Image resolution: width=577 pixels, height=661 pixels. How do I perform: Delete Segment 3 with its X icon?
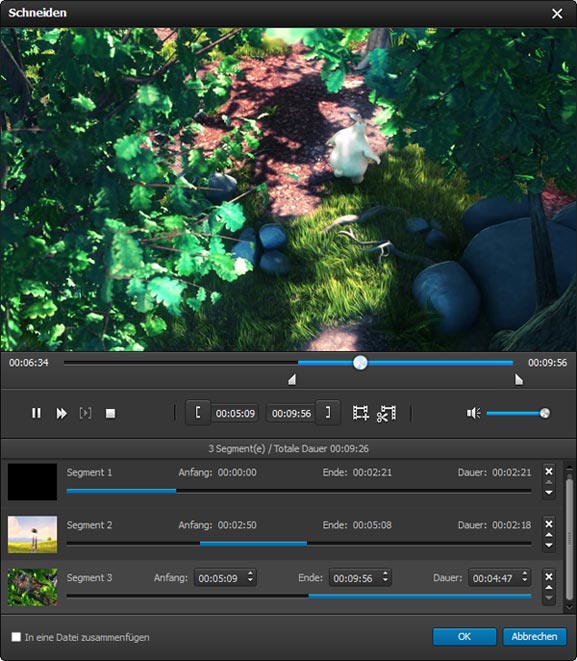coord(549,577)
